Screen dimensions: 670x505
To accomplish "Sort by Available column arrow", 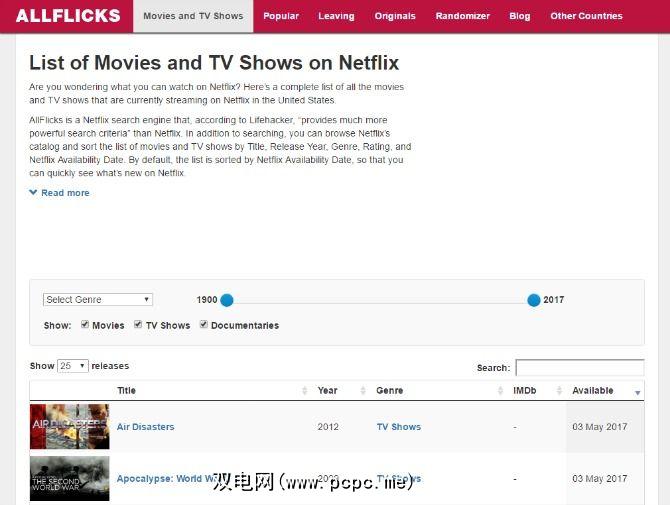I will pos(638,392).
